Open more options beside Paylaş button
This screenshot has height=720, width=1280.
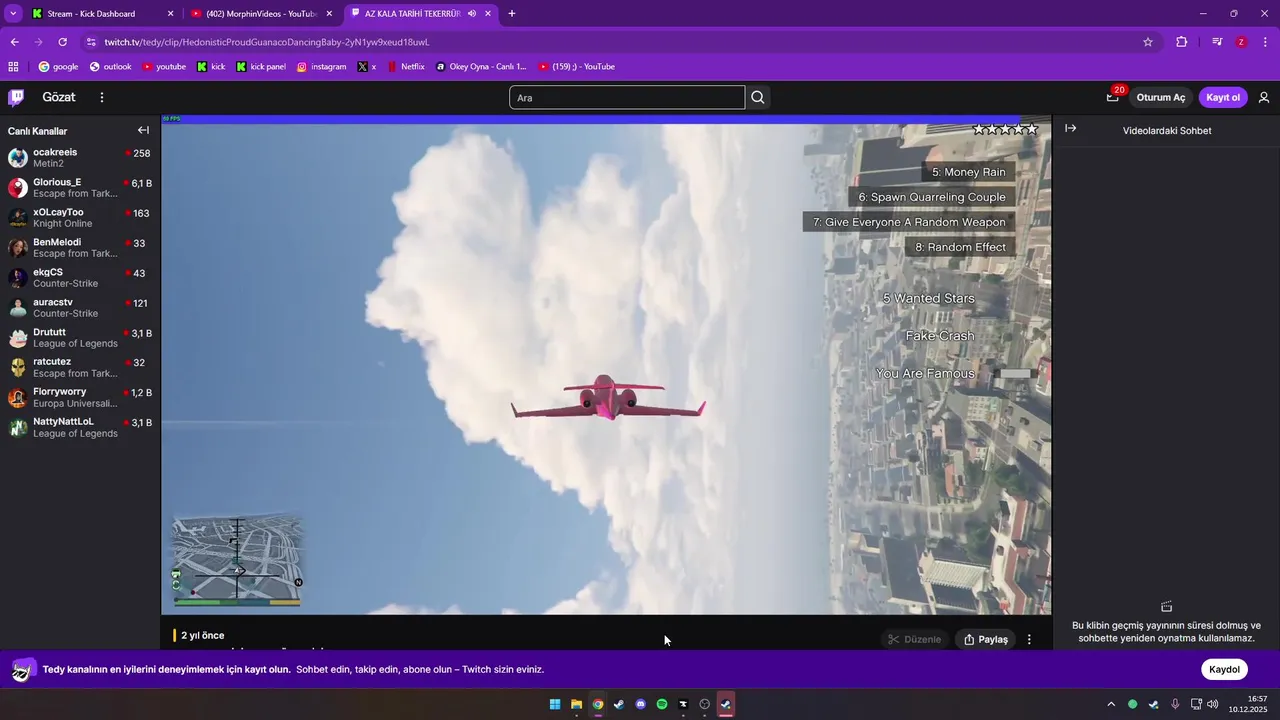tap(1029, 639)
